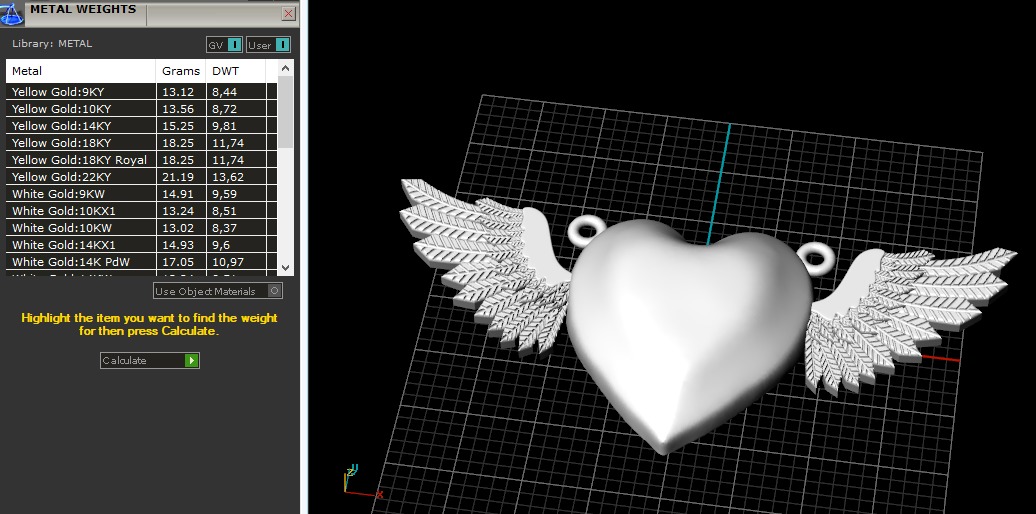Toggle the User library switch
The width and height of the screenshot is (1036, 514).
[268, 45]
